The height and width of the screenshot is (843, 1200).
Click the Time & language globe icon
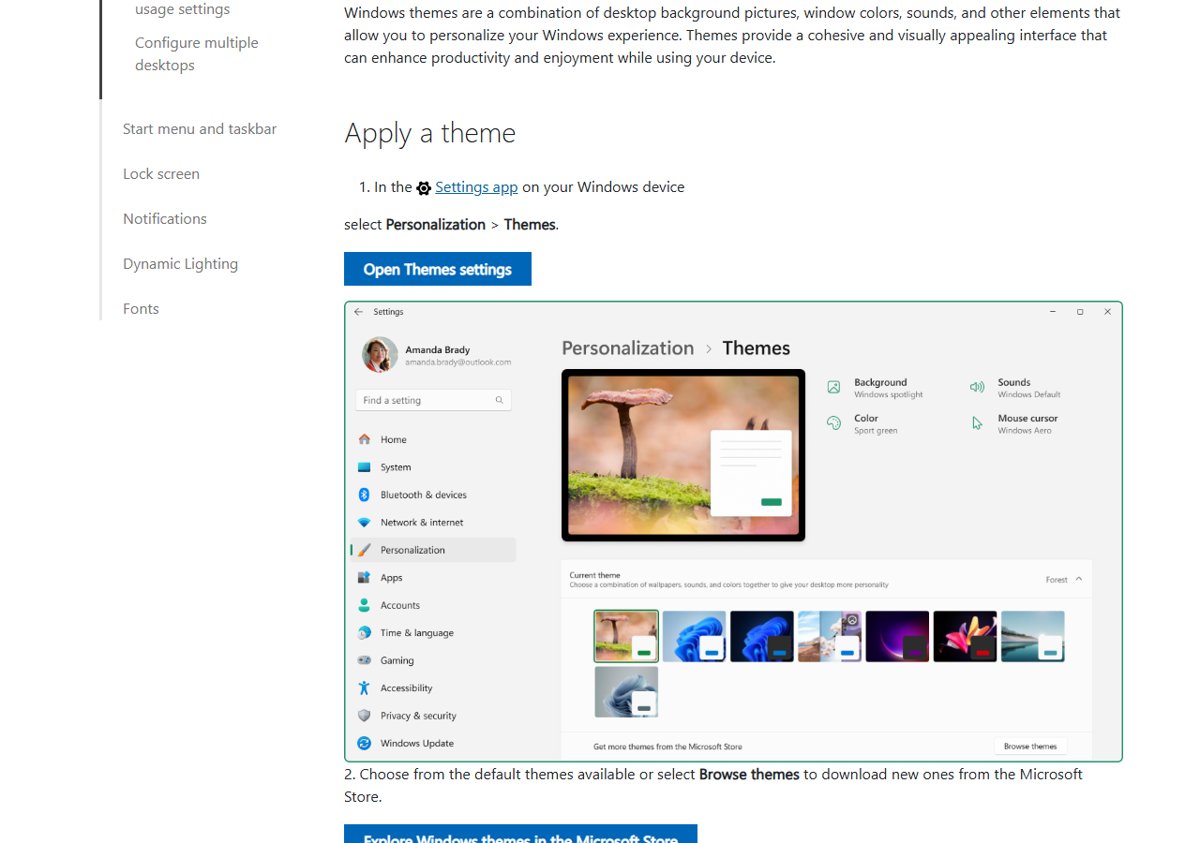click(x=364, y=633)
